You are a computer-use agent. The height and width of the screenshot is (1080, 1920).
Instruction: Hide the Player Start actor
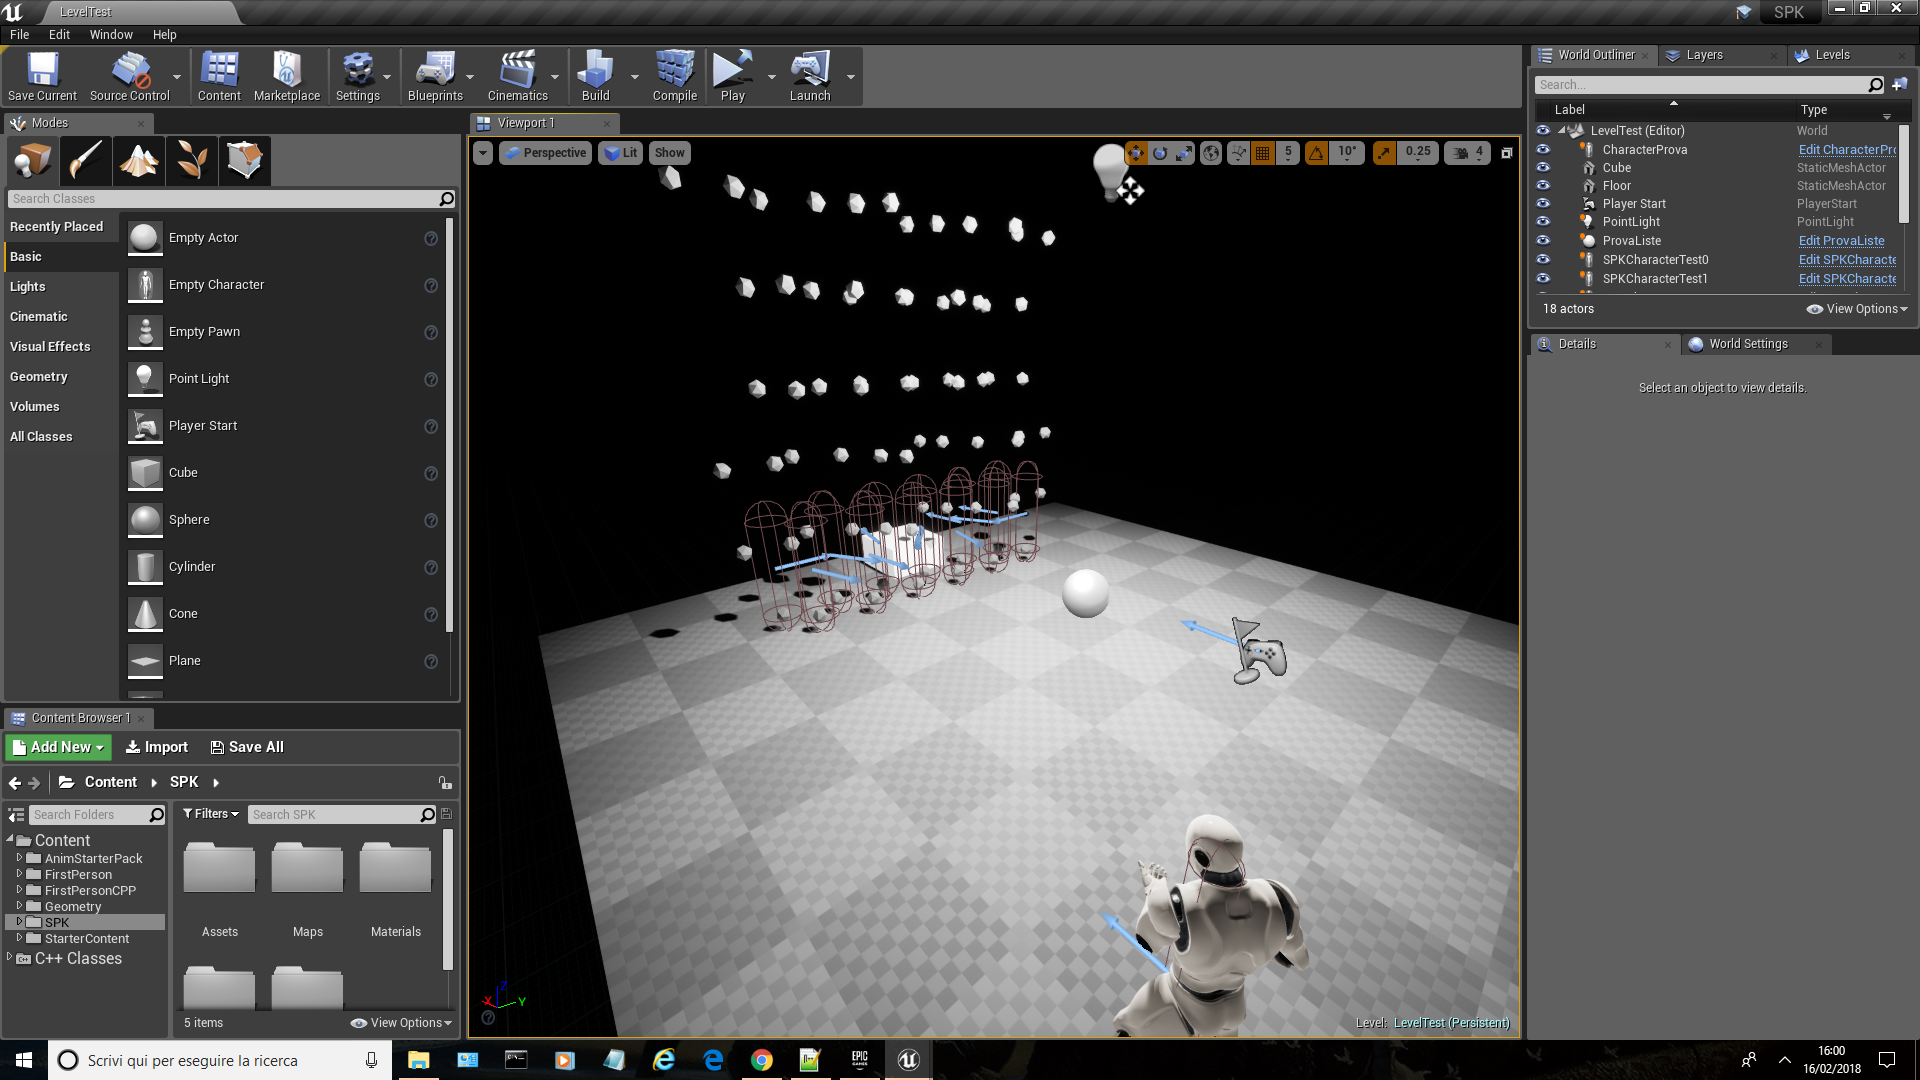[x=1543, y=203]
